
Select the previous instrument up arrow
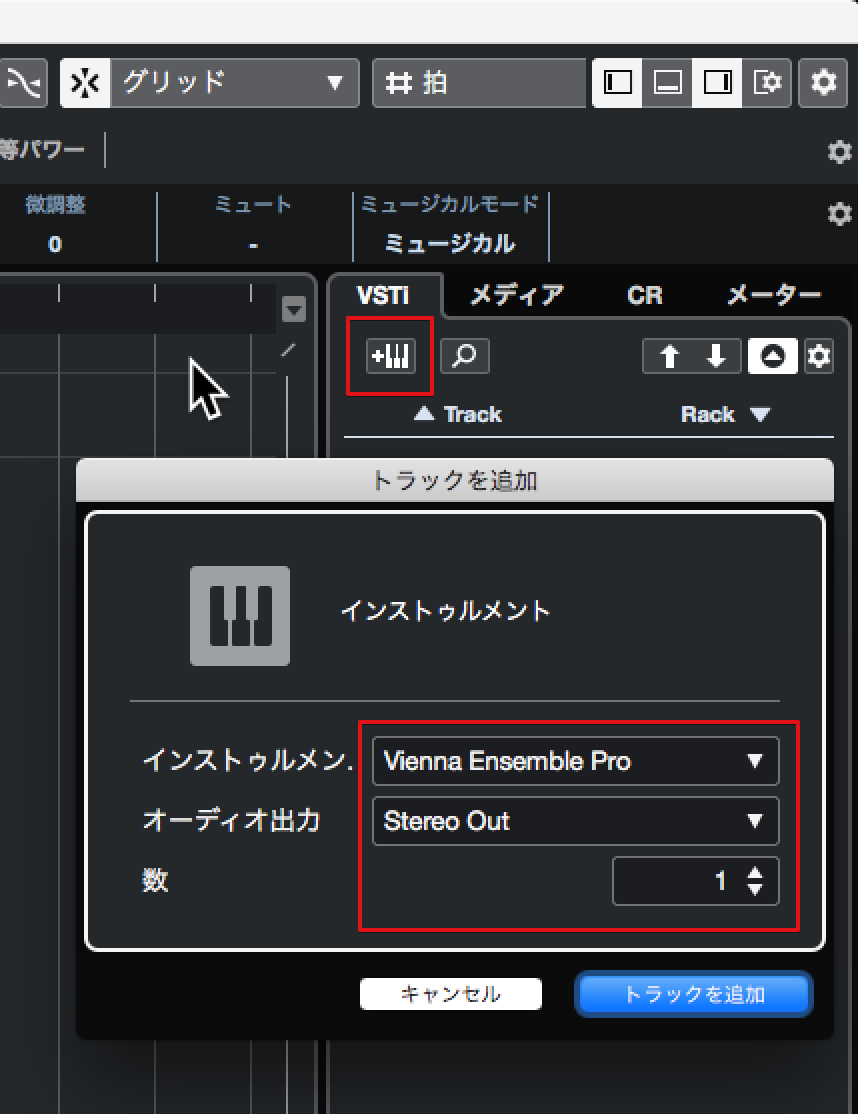668,355
